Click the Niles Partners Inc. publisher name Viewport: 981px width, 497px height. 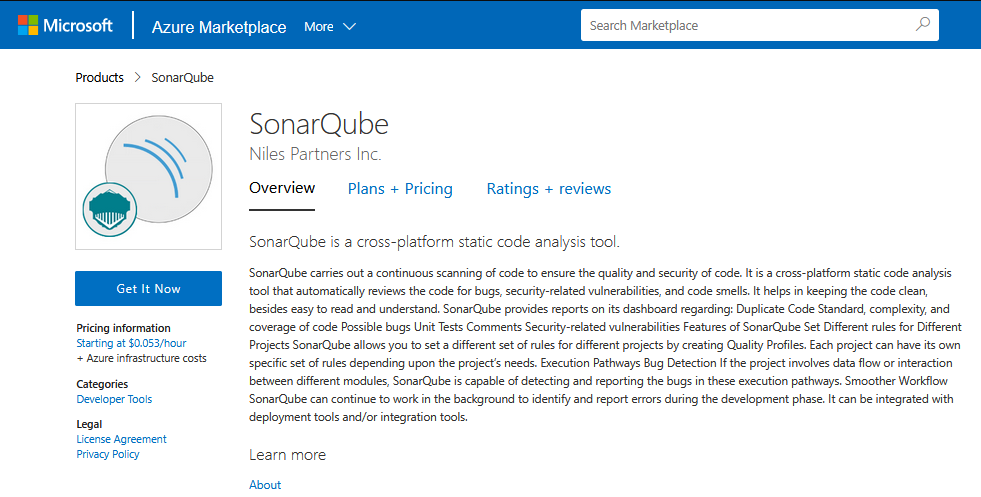[315, 154]
